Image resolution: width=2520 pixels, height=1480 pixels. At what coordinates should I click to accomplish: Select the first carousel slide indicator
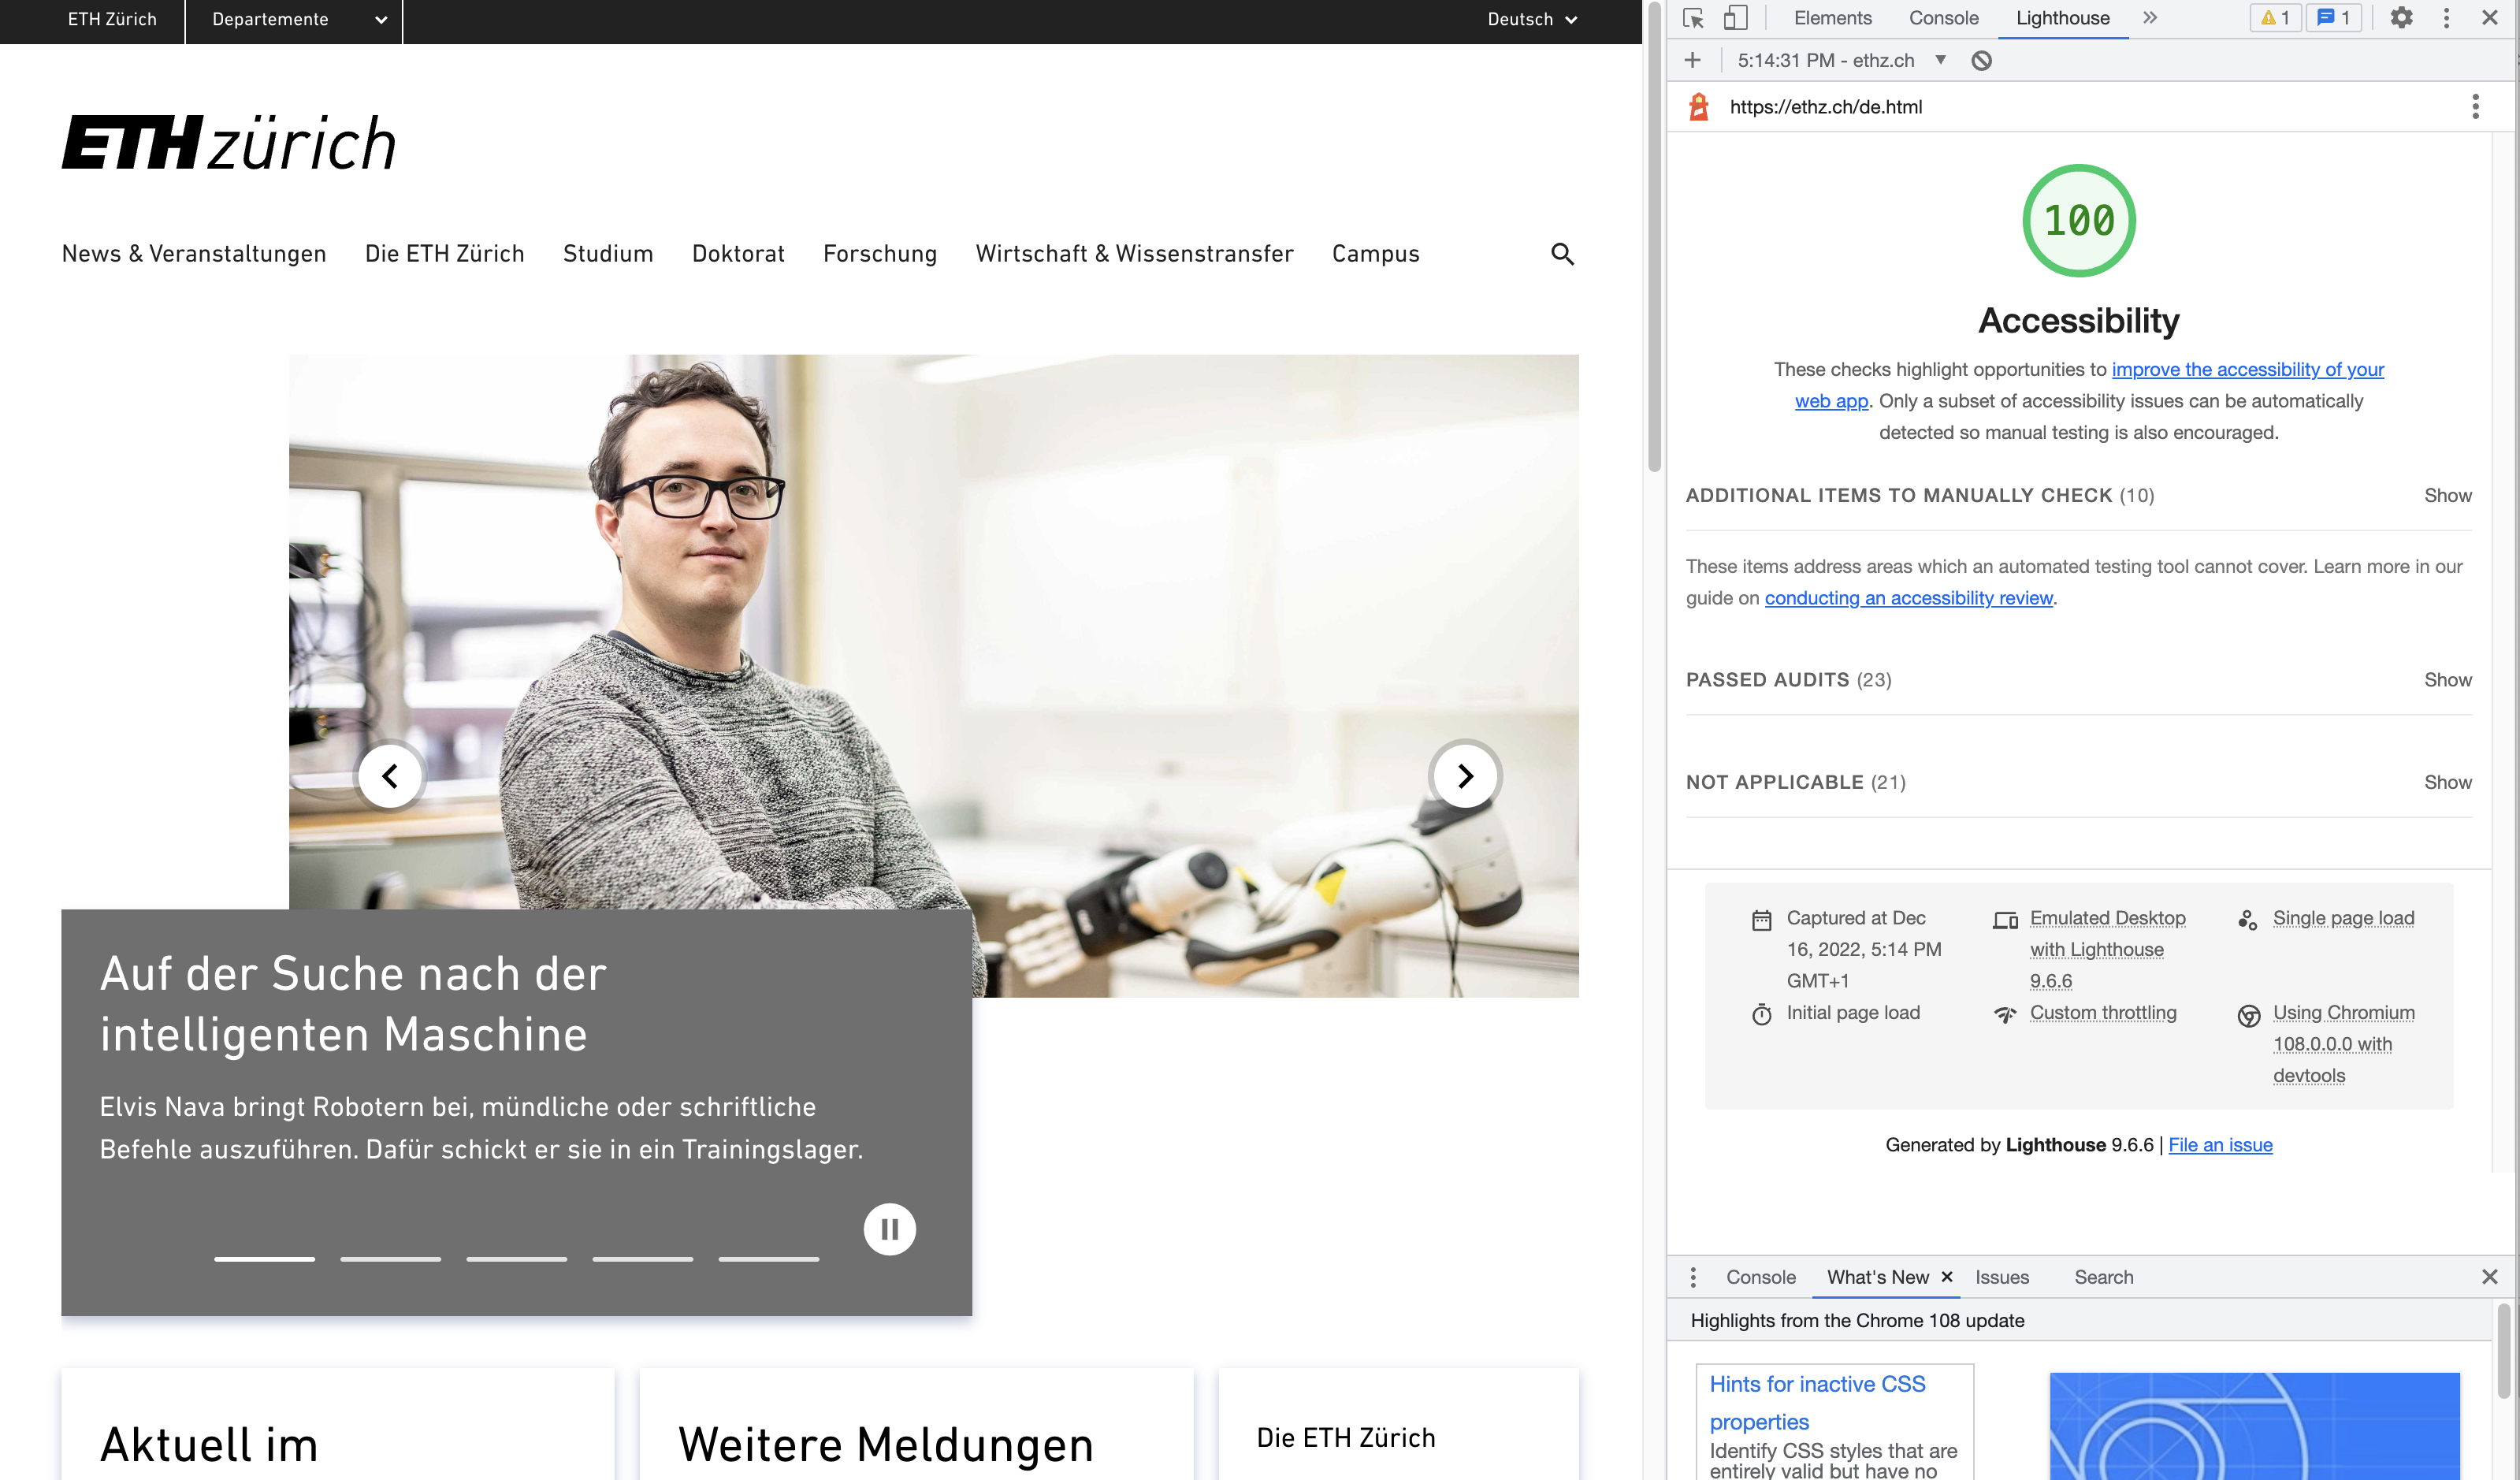click(264, 1258)
